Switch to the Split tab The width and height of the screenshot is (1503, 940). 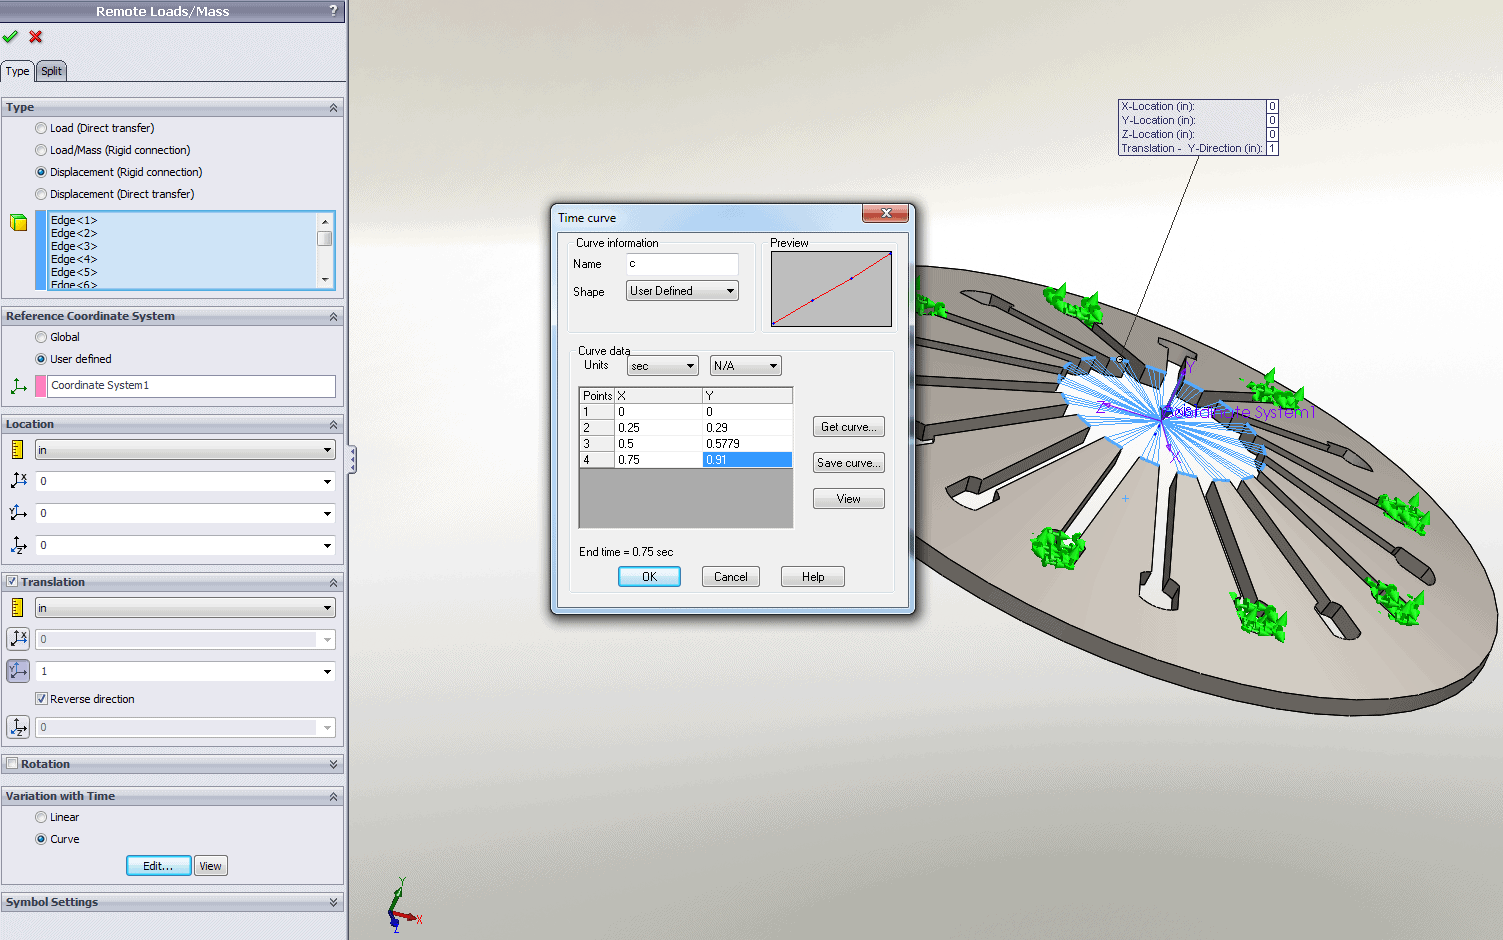point(51,71)
